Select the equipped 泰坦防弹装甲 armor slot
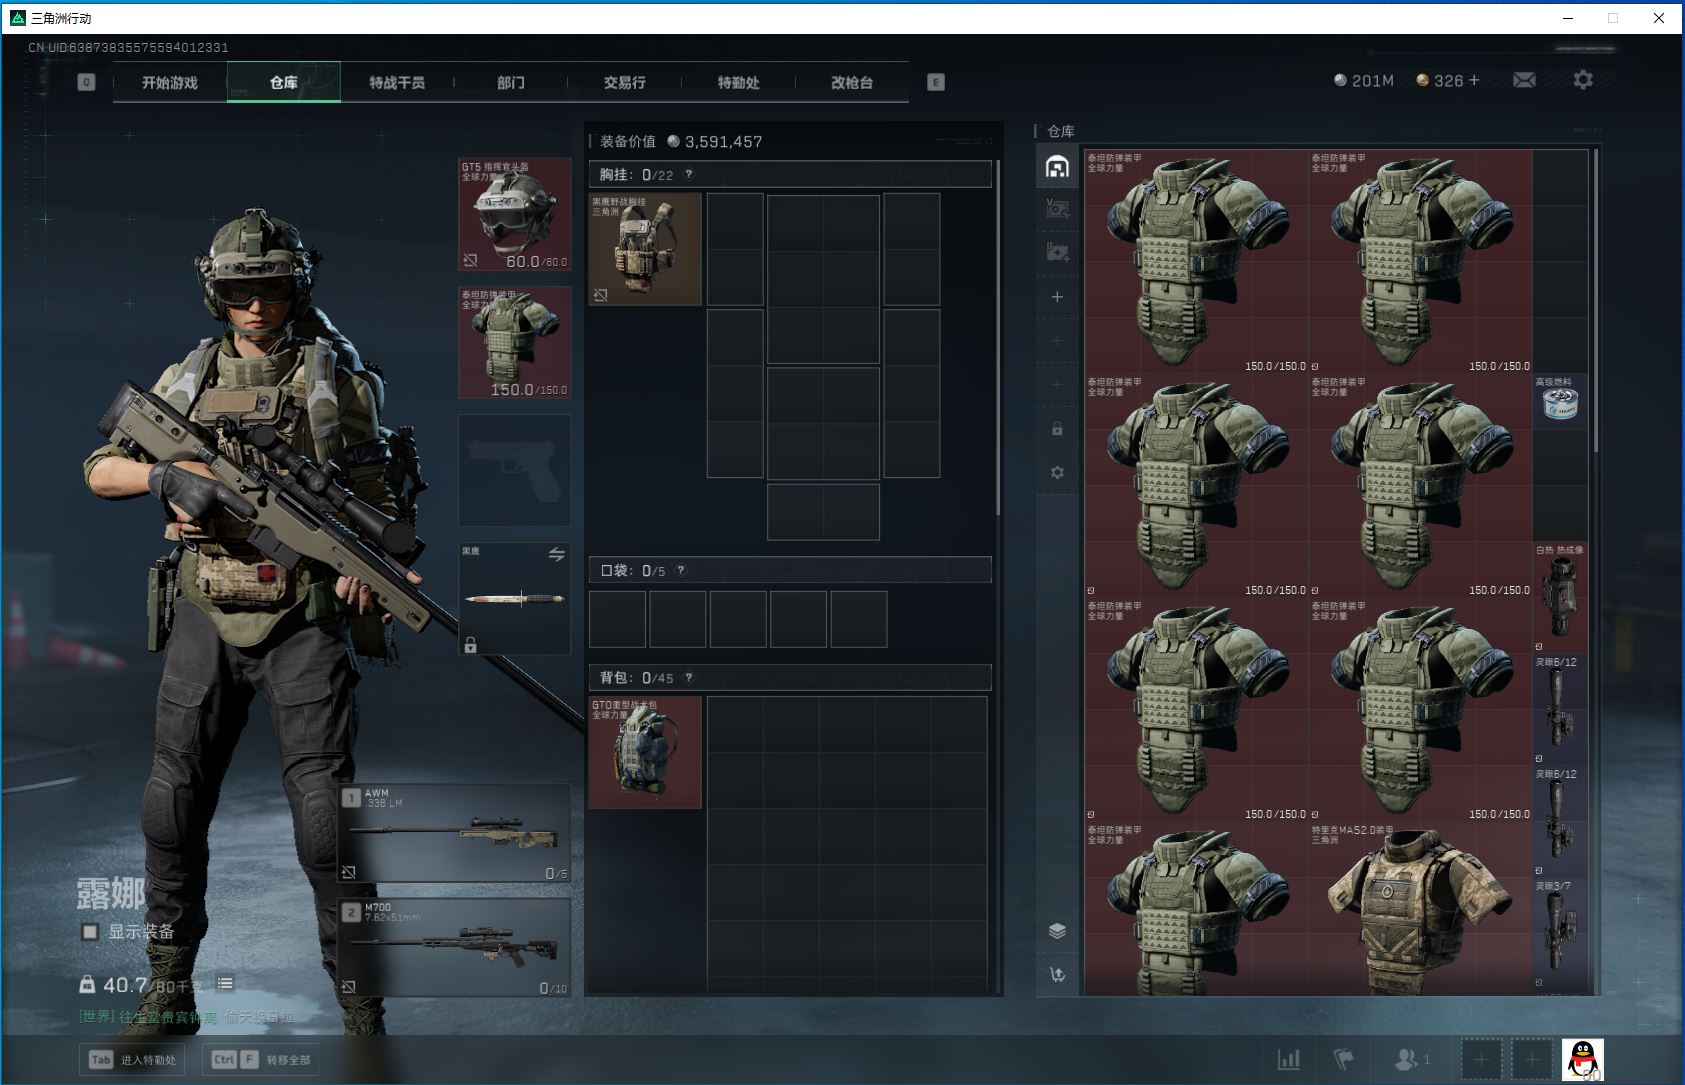Screen dimensions: 1685x1085 (515, 342)
